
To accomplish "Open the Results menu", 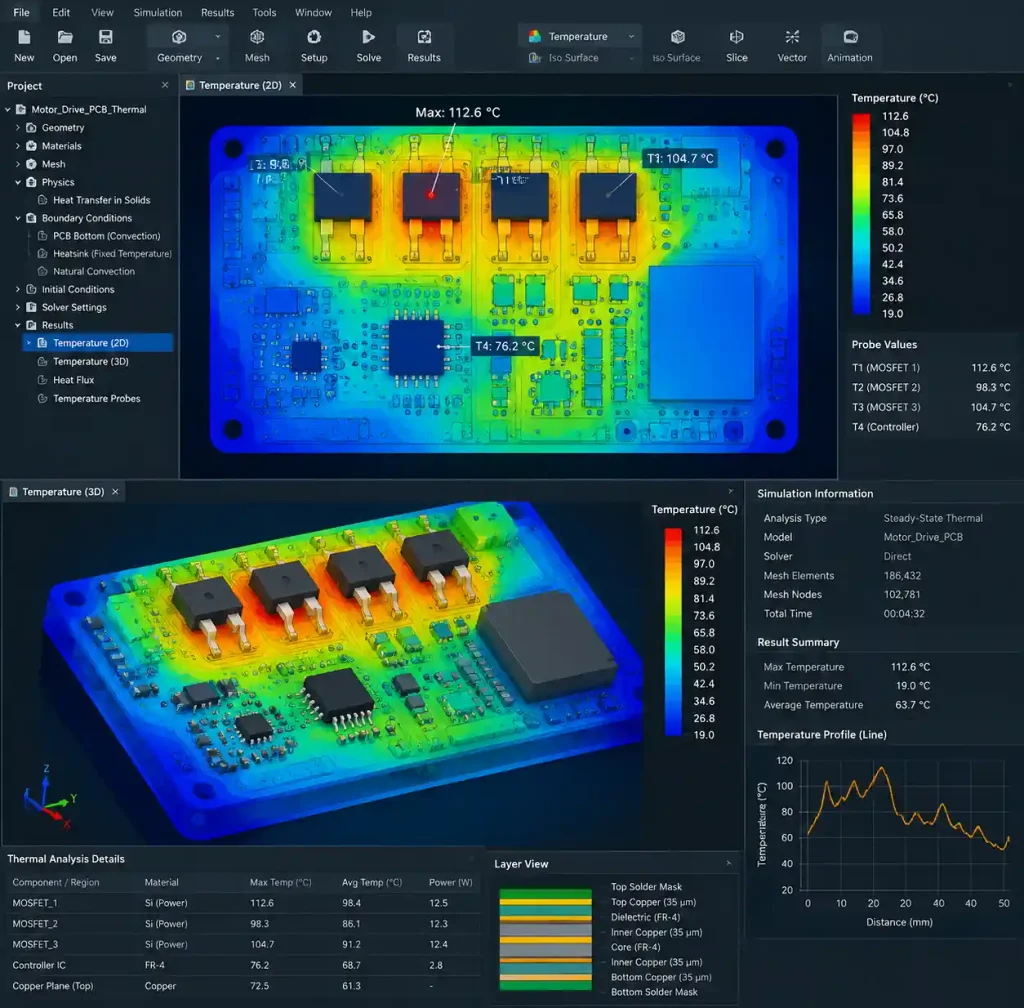I will click(x=217, y=12).
